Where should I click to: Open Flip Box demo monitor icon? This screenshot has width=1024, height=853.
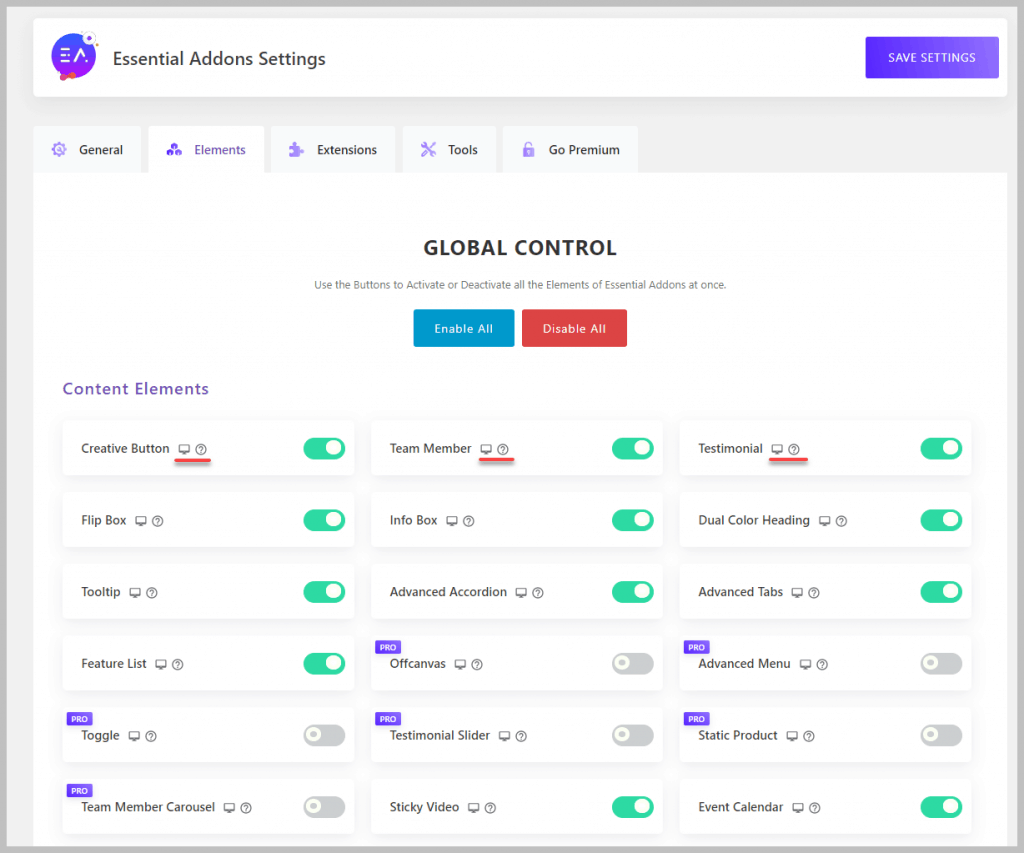(141, 521)
